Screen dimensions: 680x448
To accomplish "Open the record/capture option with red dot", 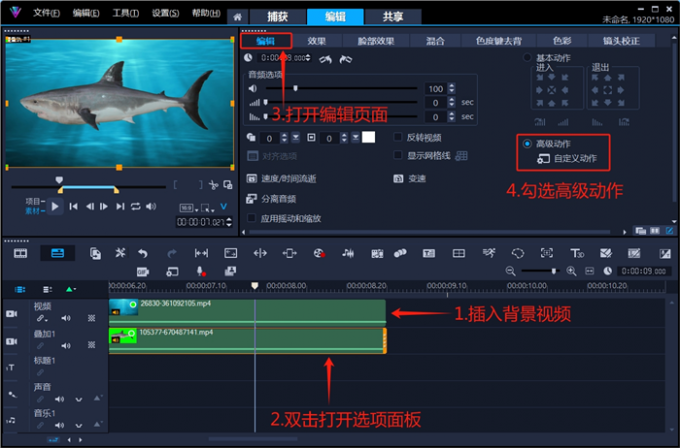I will (x=319, y=253).
